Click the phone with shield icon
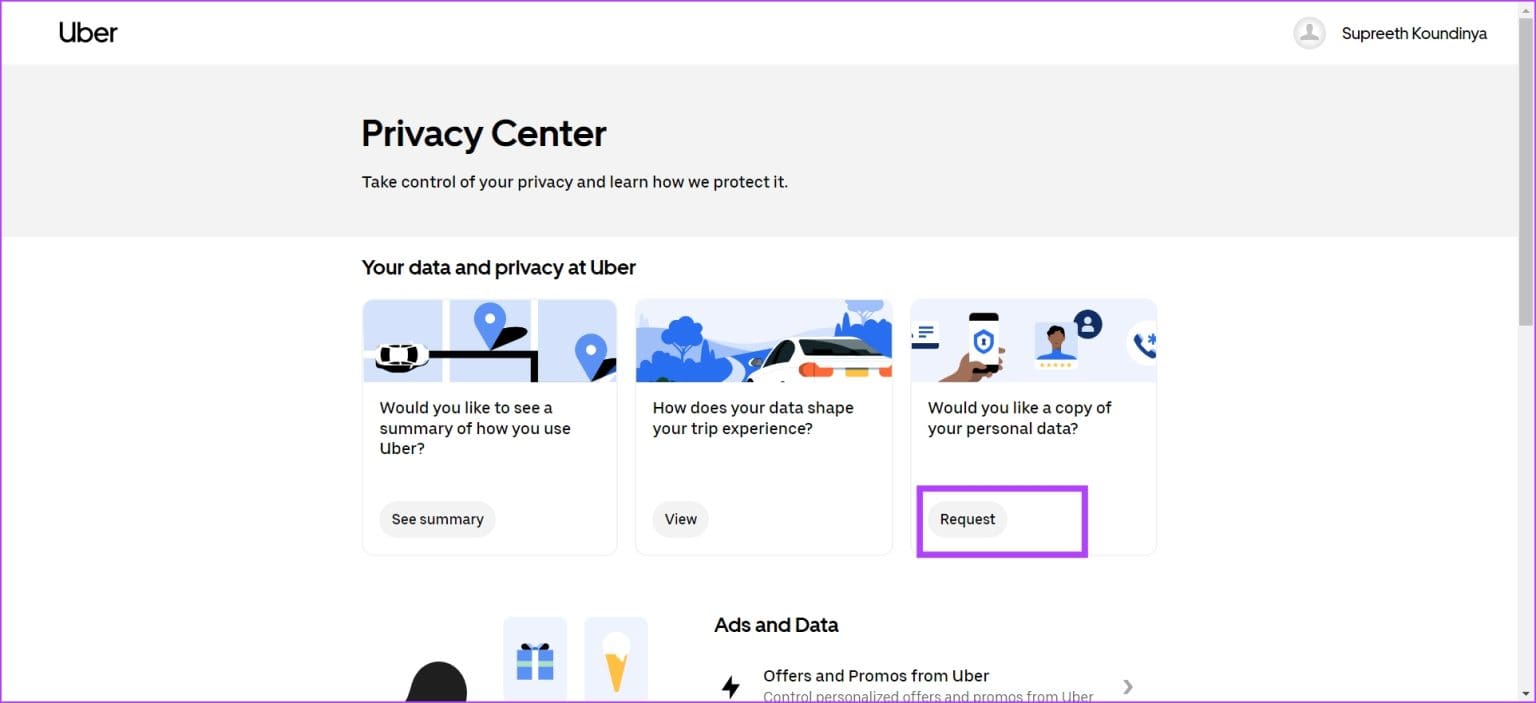1536x703 pixels. pos(983,342)
